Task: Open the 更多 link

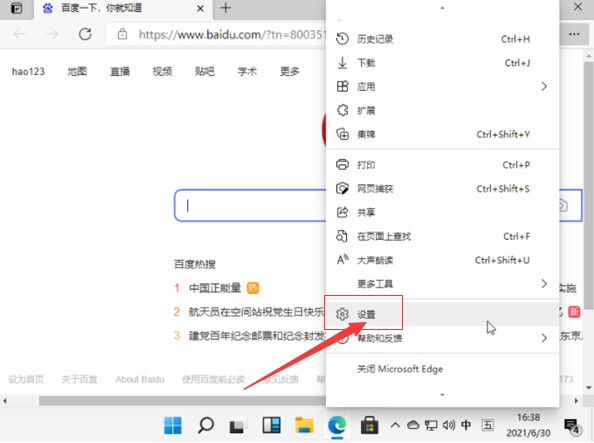Action: [x=289, y=71]
